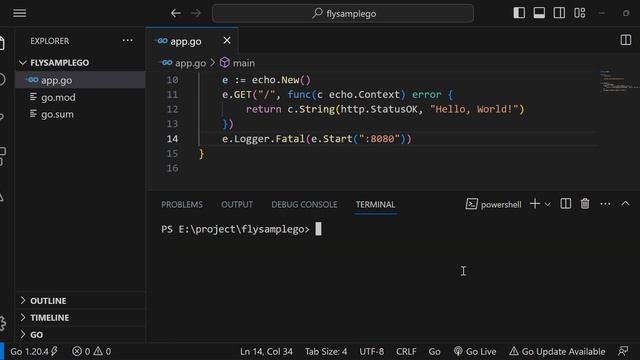640x360 pixels.
Task: Select the TERMINAL tab
Action: pyautogui.click(x=375, y=204)
